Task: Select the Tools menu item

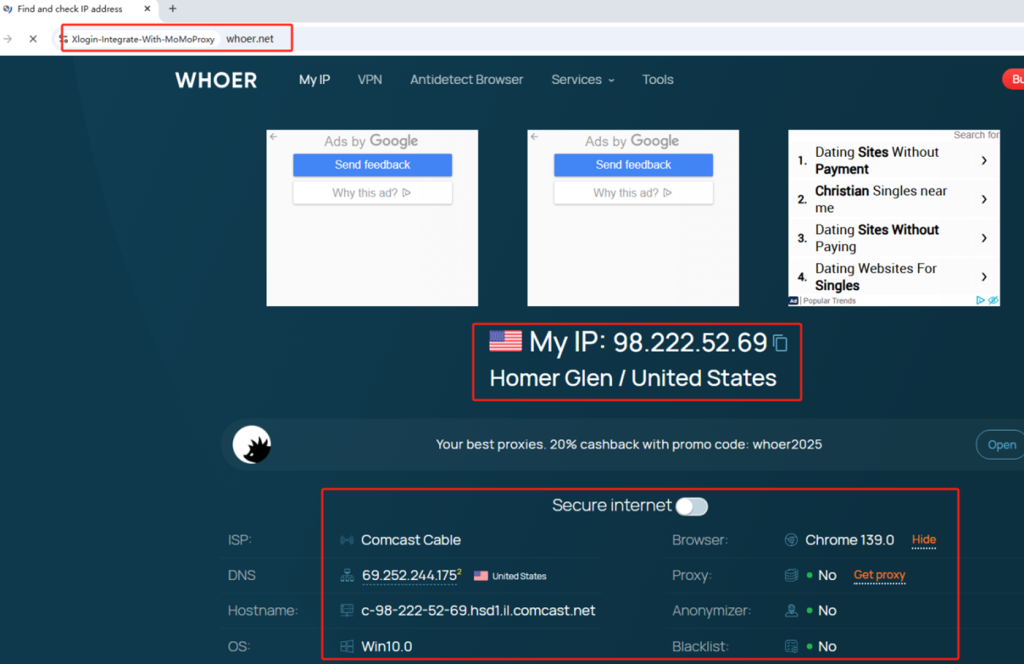Action: coord(657,80)
